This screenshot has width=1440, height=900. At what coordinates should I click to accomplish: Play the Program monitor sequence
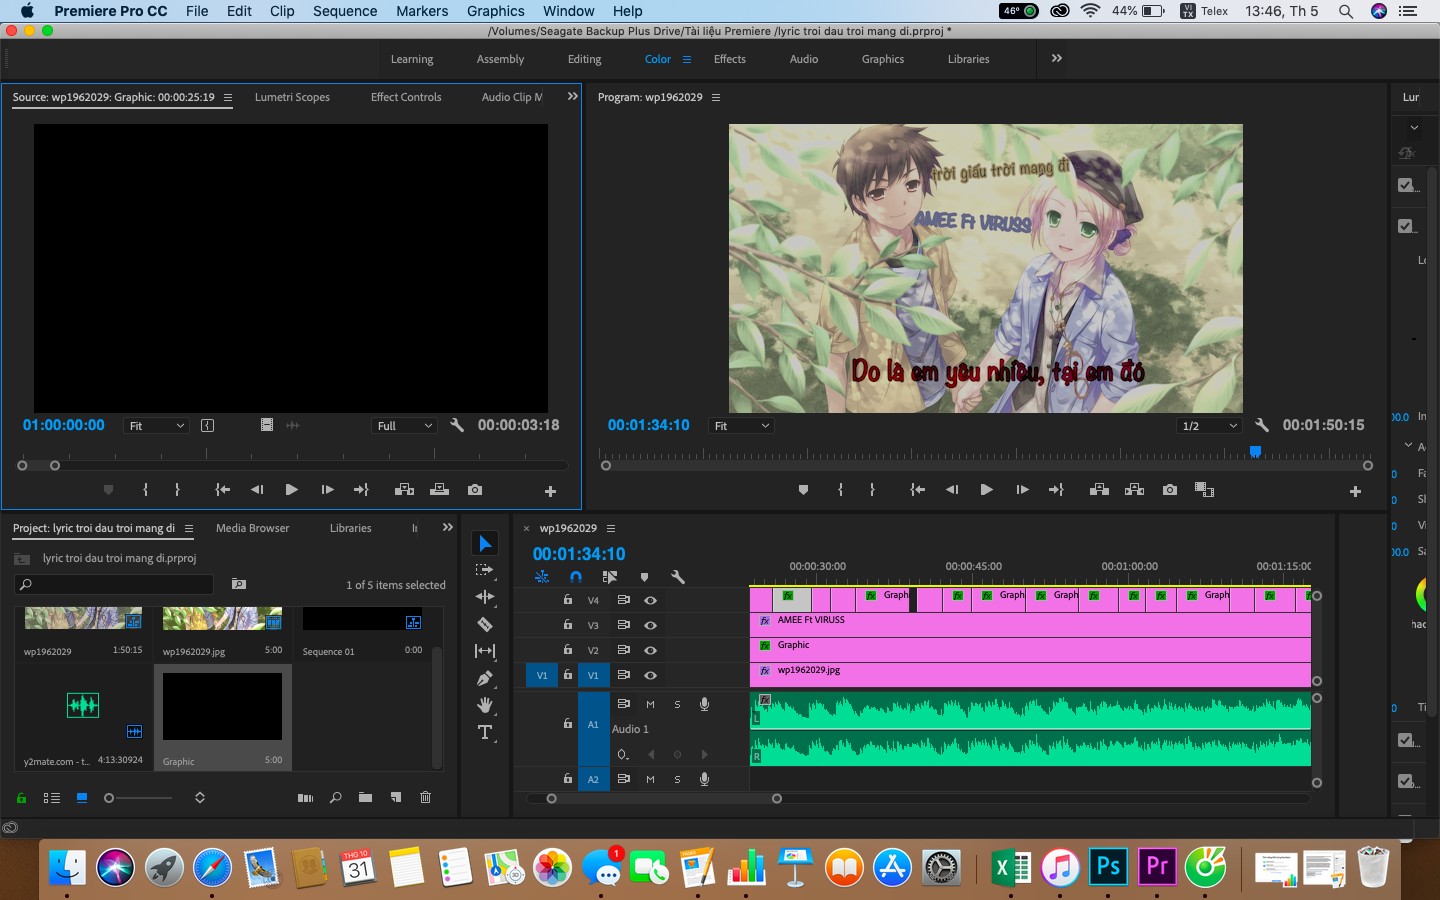pos(986,490)
